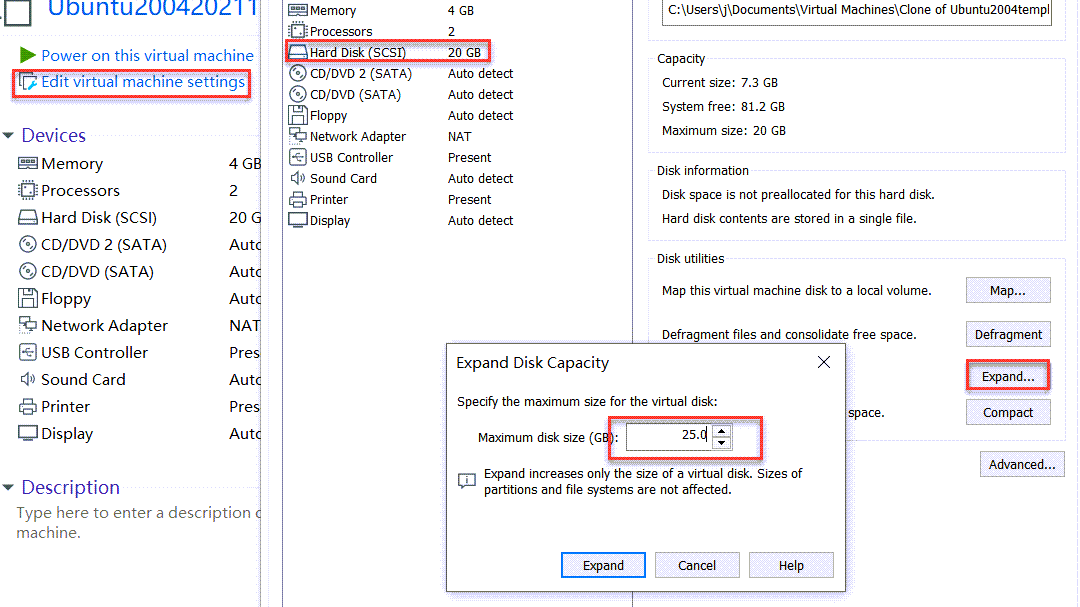Click Edit virtual machine settings link
This screenshot has height=607, width=1080.
pos(143,82)
